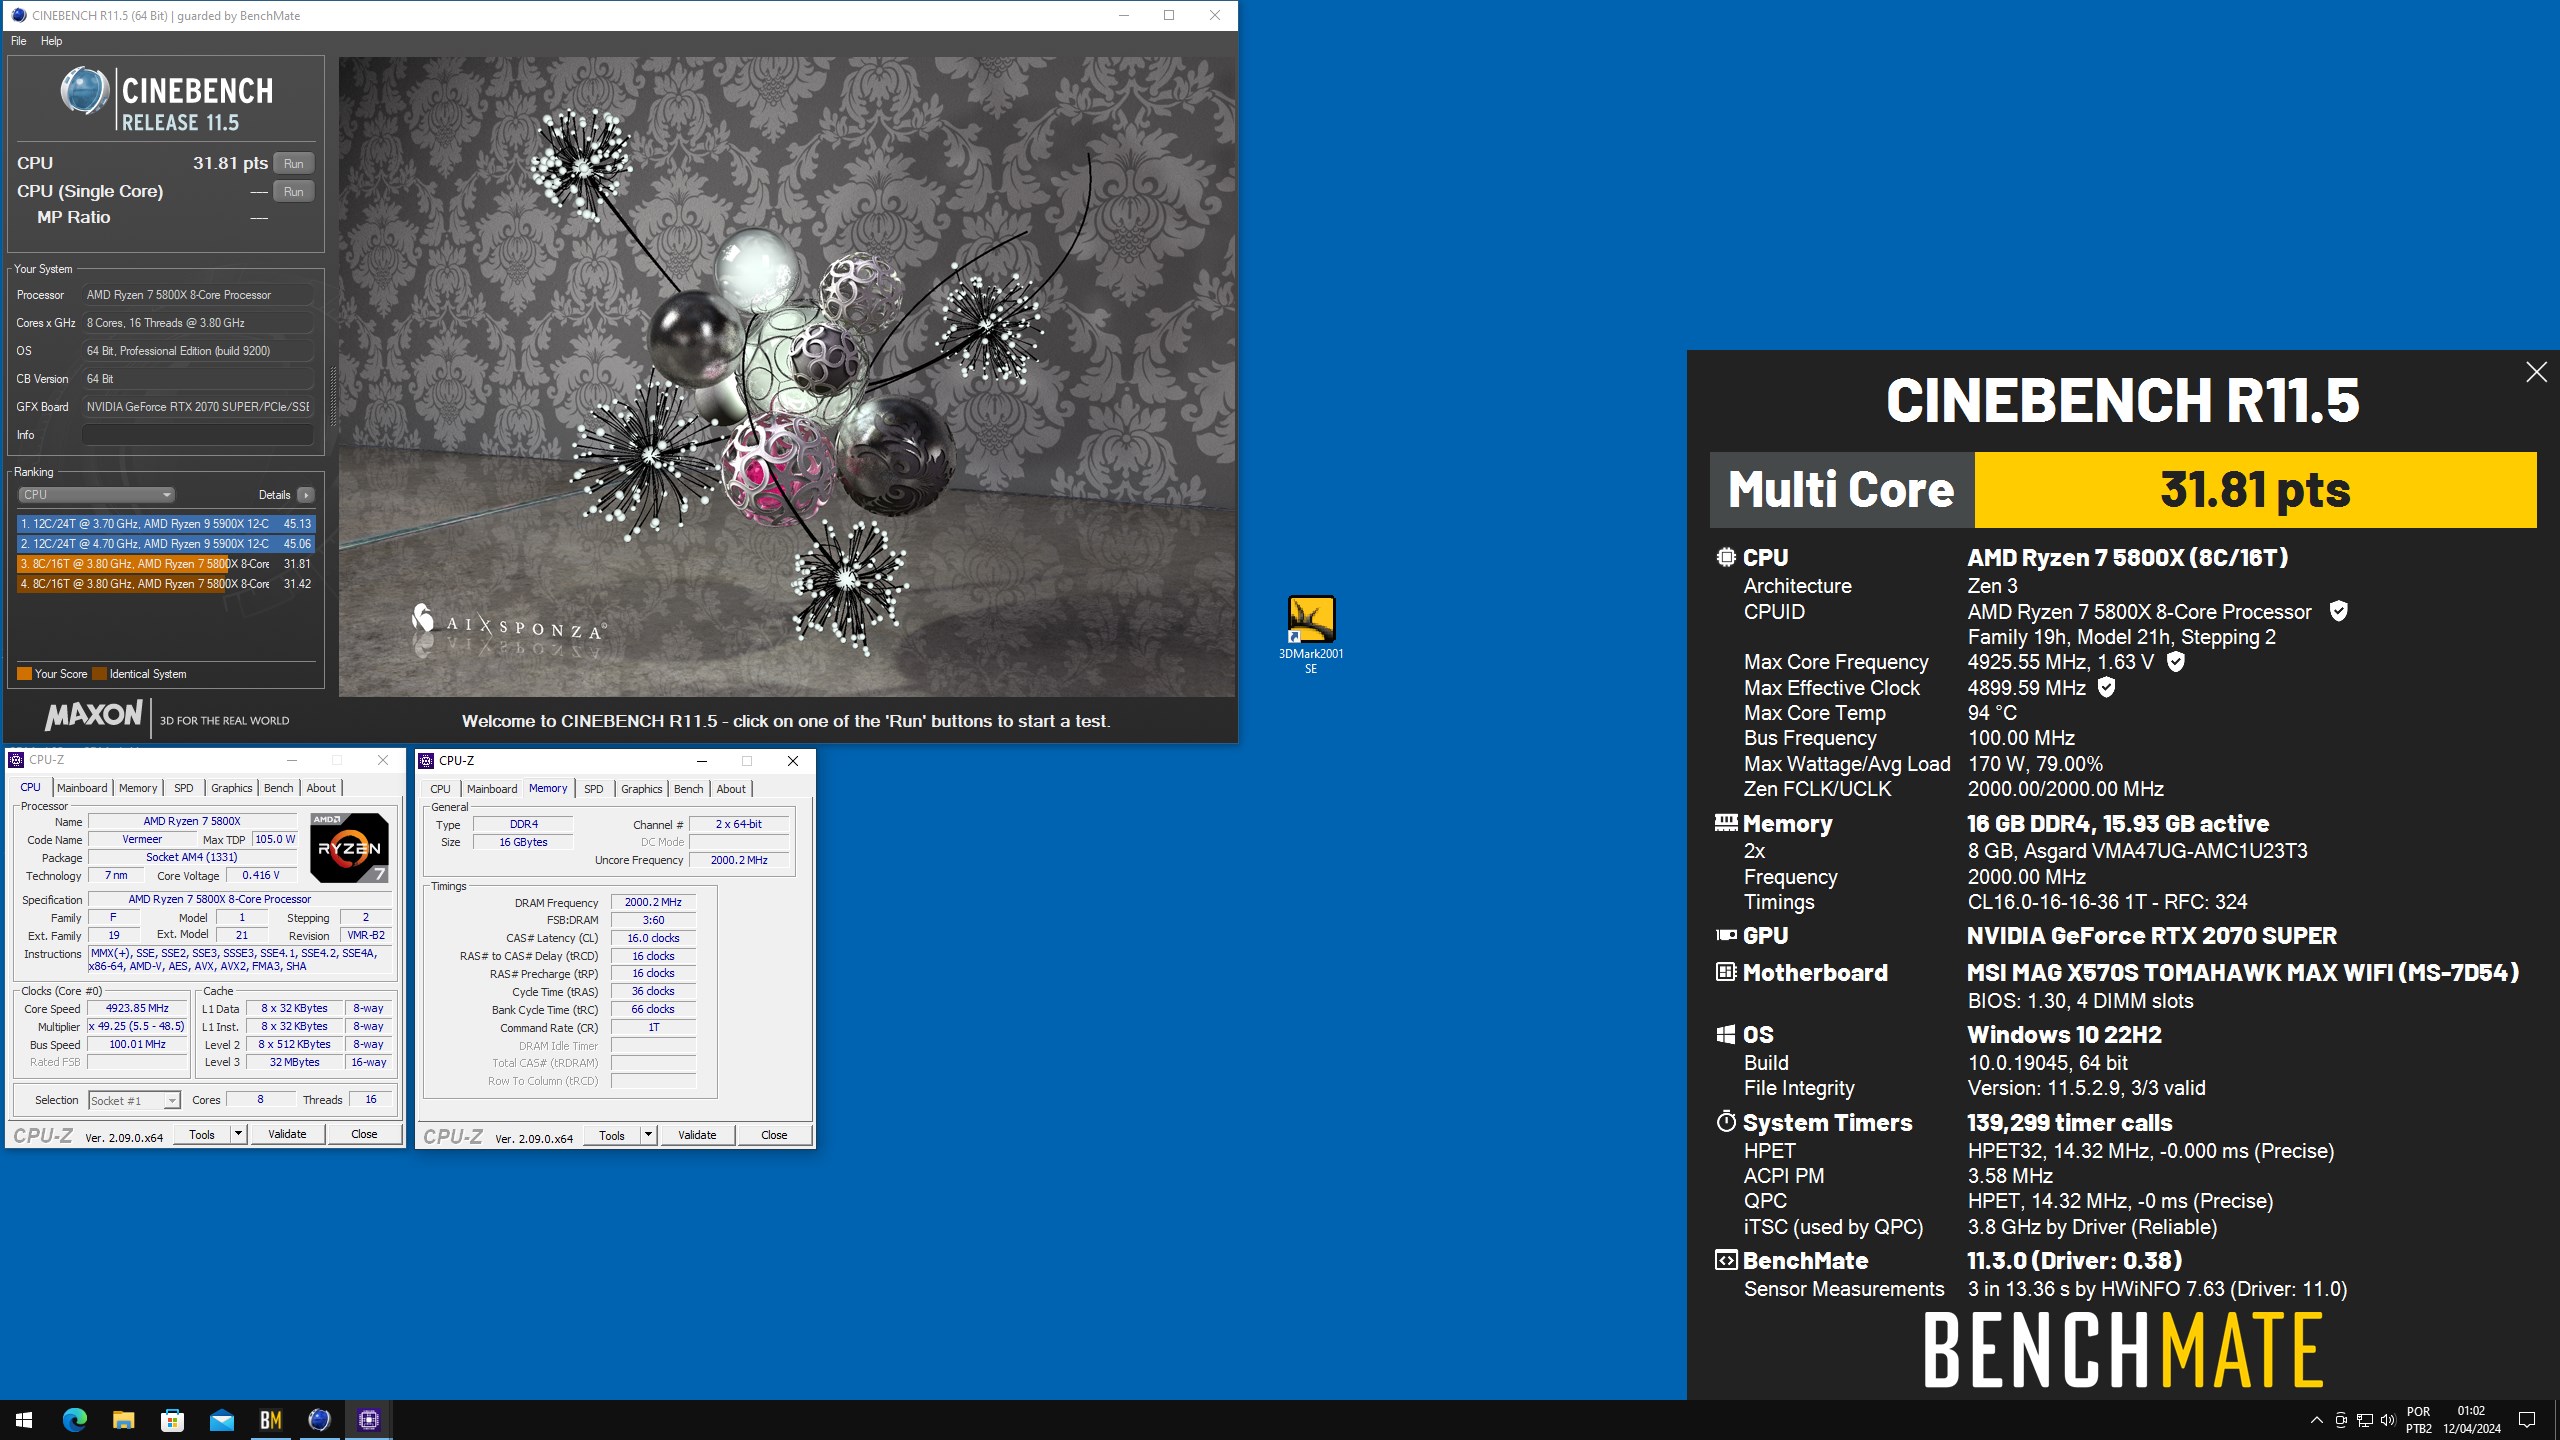Open About tab in left CPU-Z window
Image resolution: width=2560 pixels, height=1440 pixels.
click(x=321, y=788)
